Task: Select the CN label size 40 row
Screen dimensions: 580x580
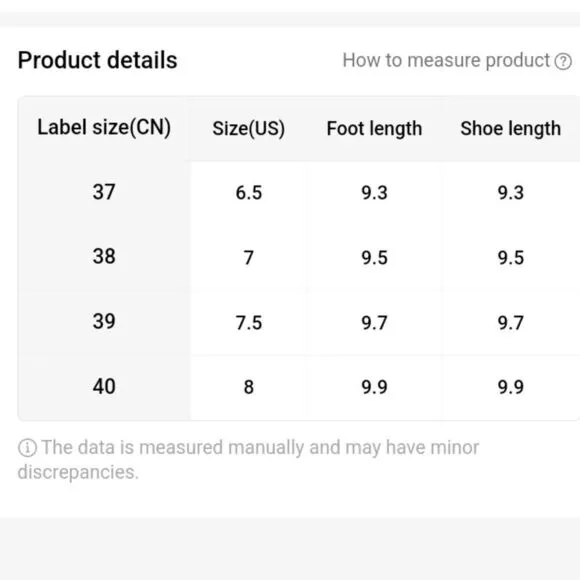Action: (x=299, y=387)
